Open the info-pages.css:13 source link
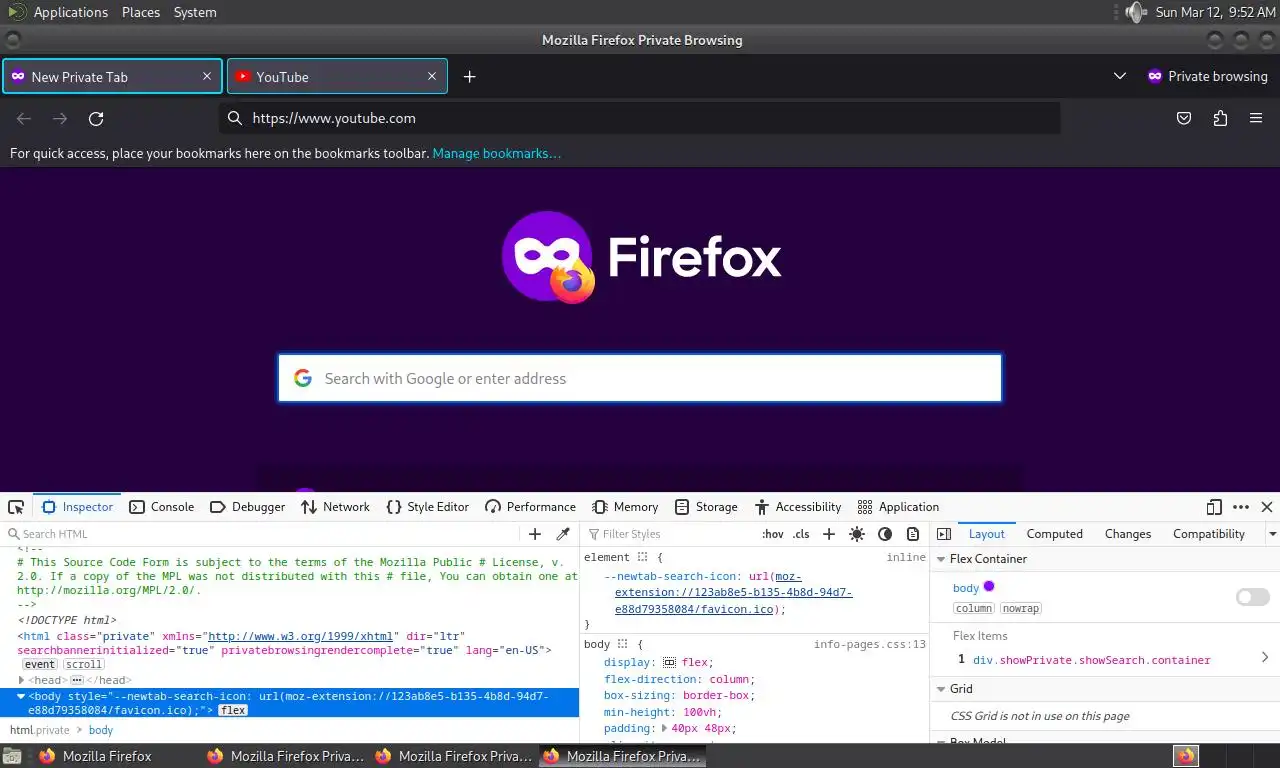Viewport: 1280px width, 768px height. (x=870, y=645)
